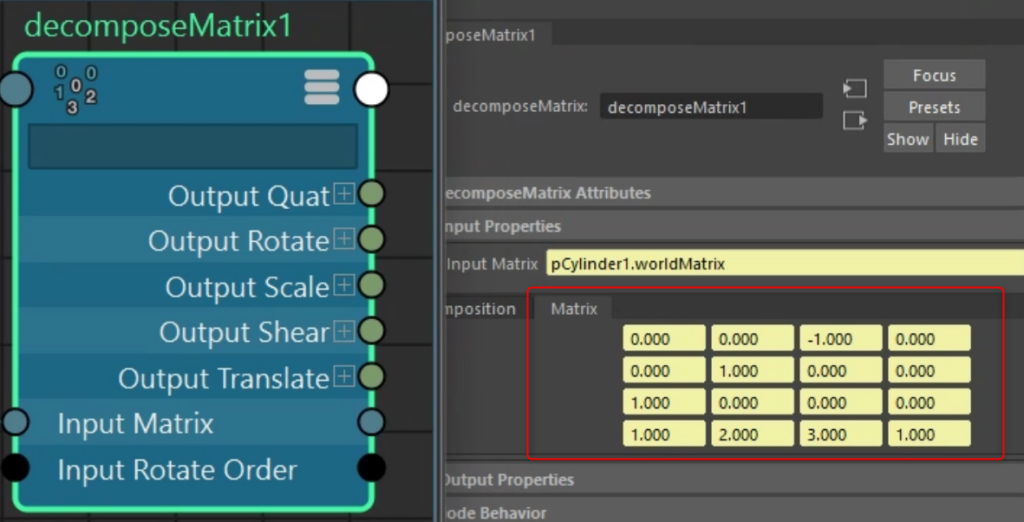Expand the Output Rotate plus box
This screenshot has height=522, width=1024.
point(344,240)
